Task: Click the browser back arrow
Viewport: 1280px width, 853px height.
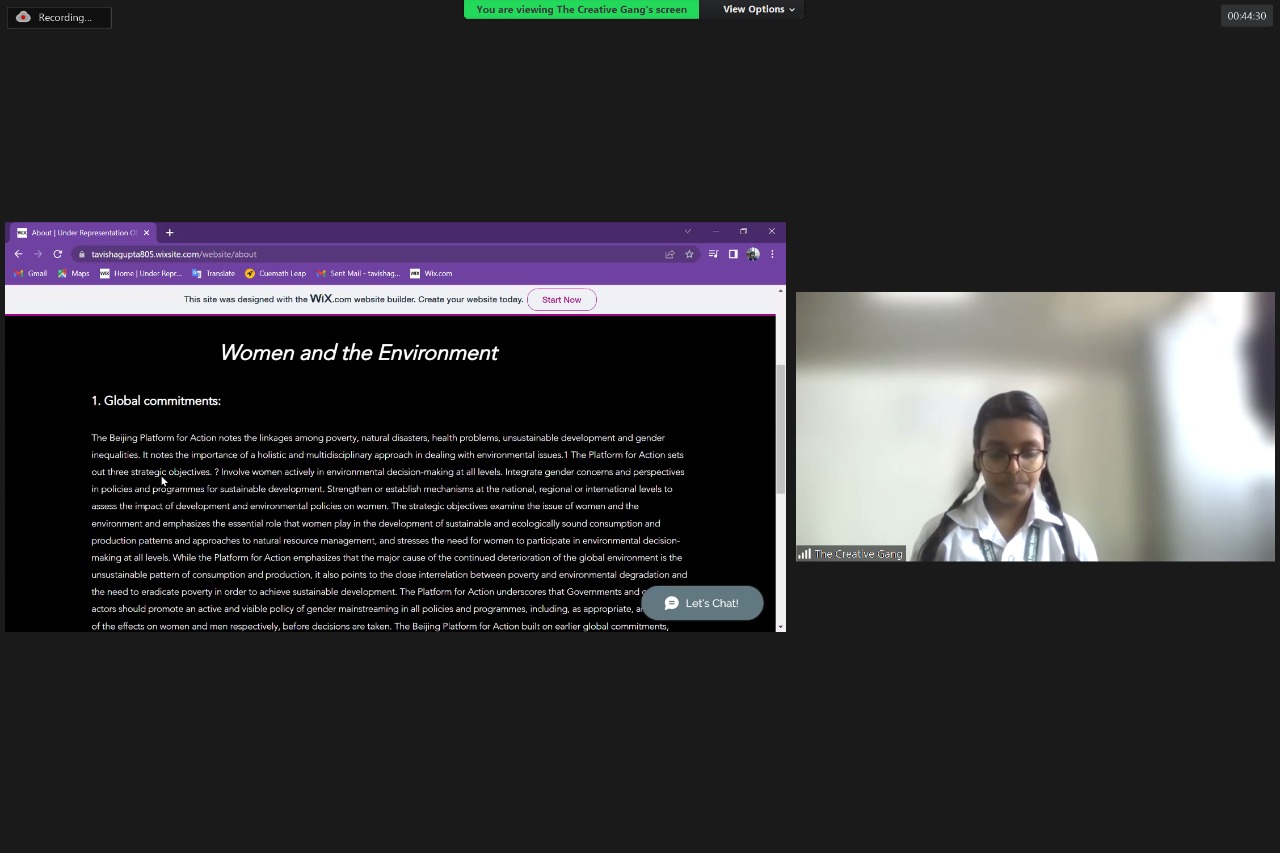Action: point(18,254)
